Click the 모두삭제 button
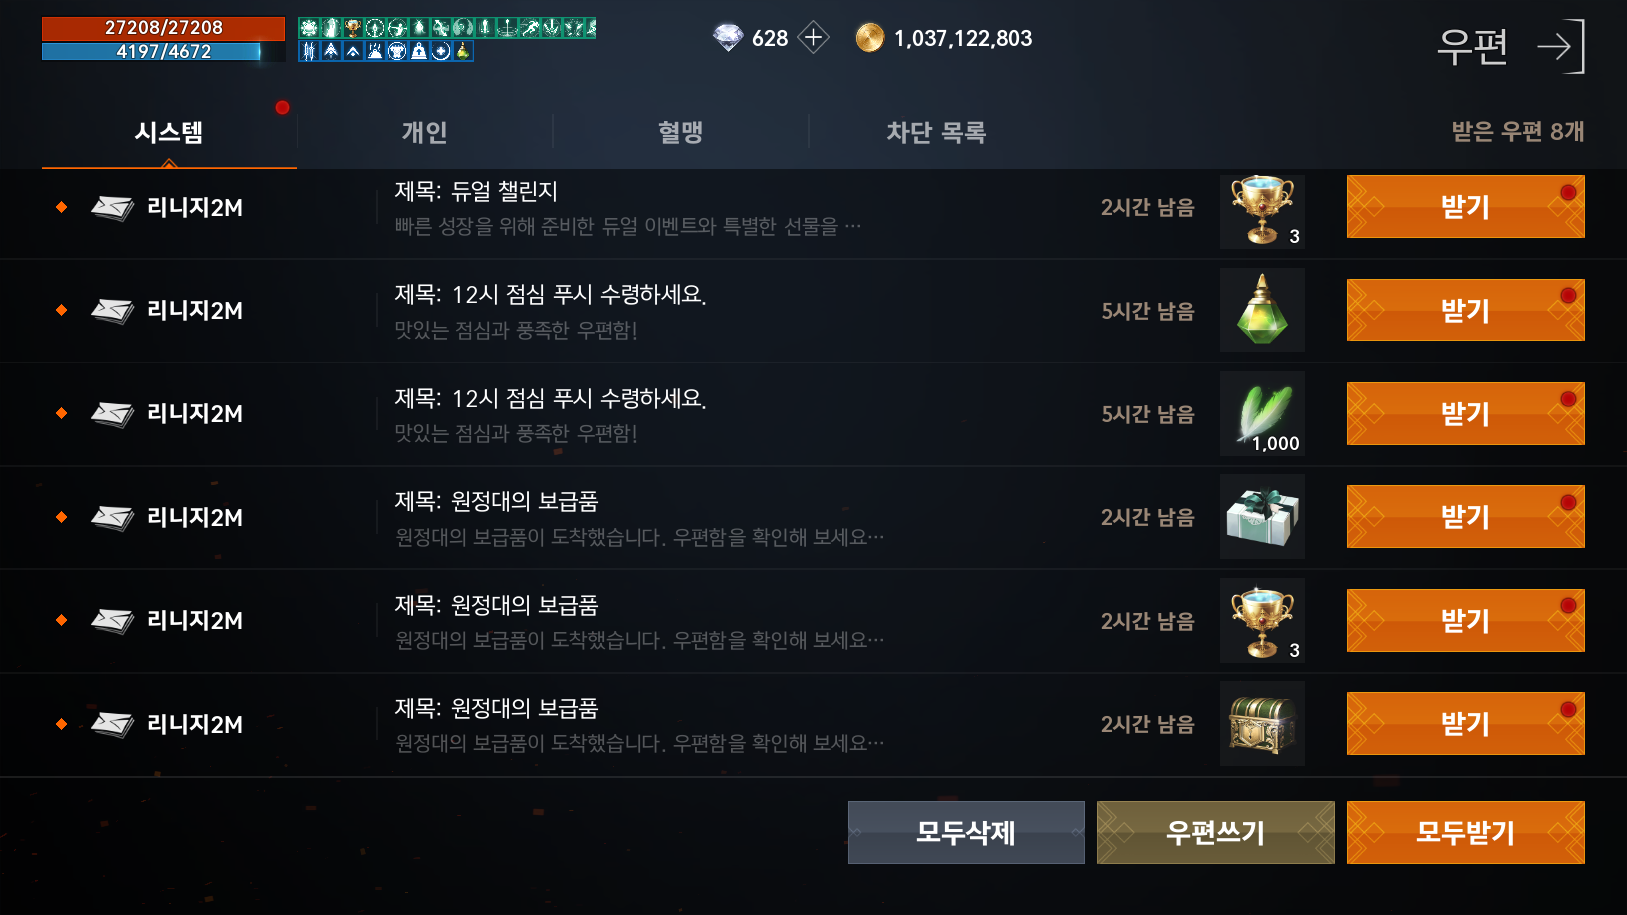This screenshot has width=1627, height=915. [966, 832]
